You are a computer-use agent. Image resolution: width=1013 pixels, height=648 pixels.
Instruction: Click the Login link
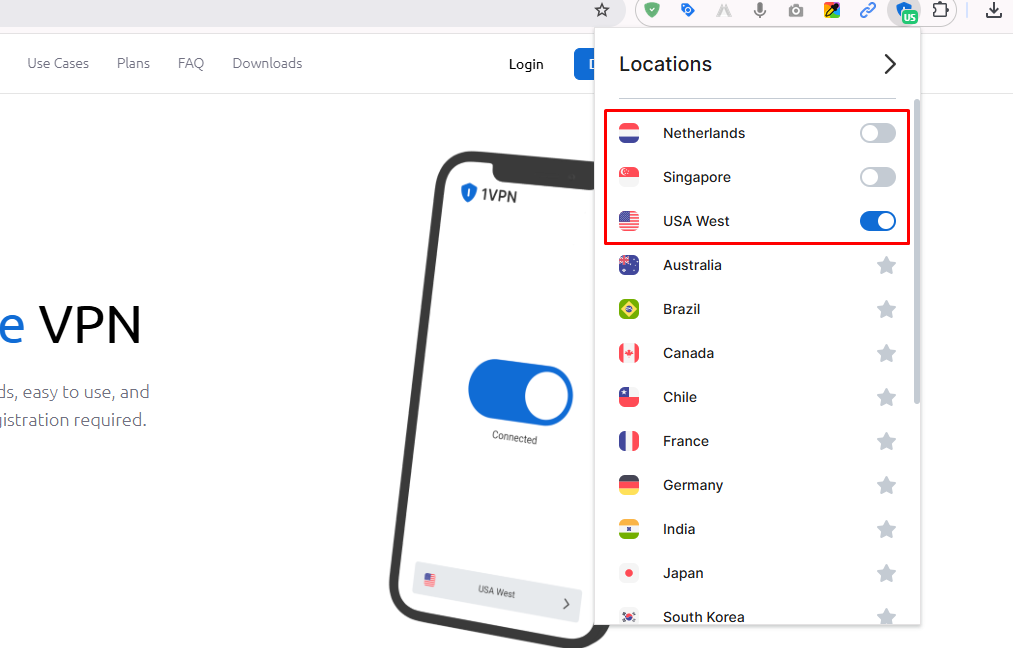pos(526,63)
